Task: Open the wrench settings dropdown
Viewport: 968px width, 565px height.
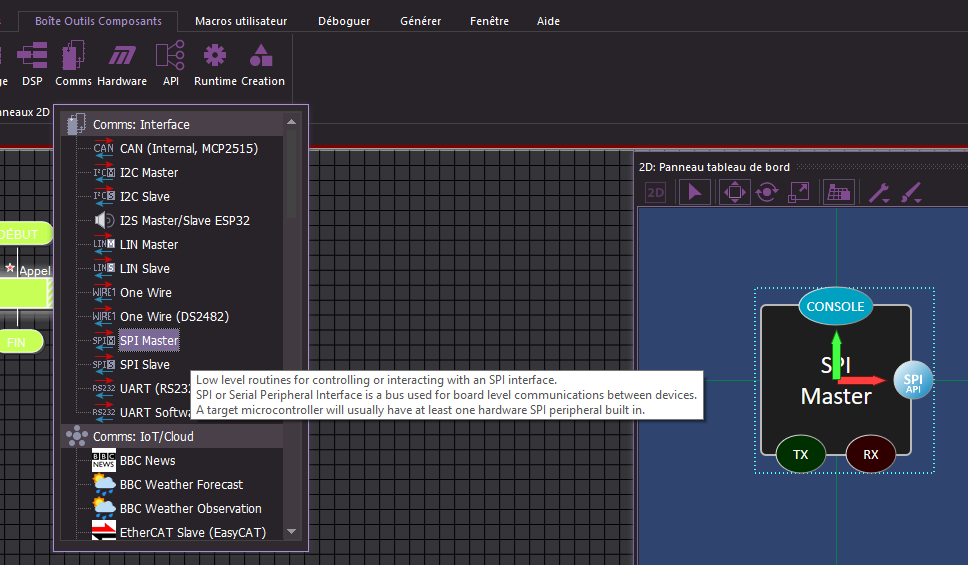Action: 879,192
